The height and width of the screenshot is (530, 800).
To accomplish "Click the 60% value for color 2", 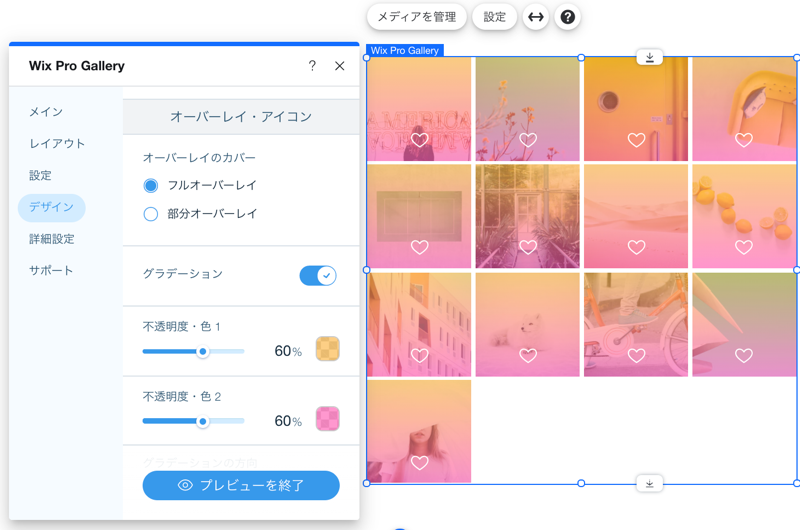I will pos(288,421).
